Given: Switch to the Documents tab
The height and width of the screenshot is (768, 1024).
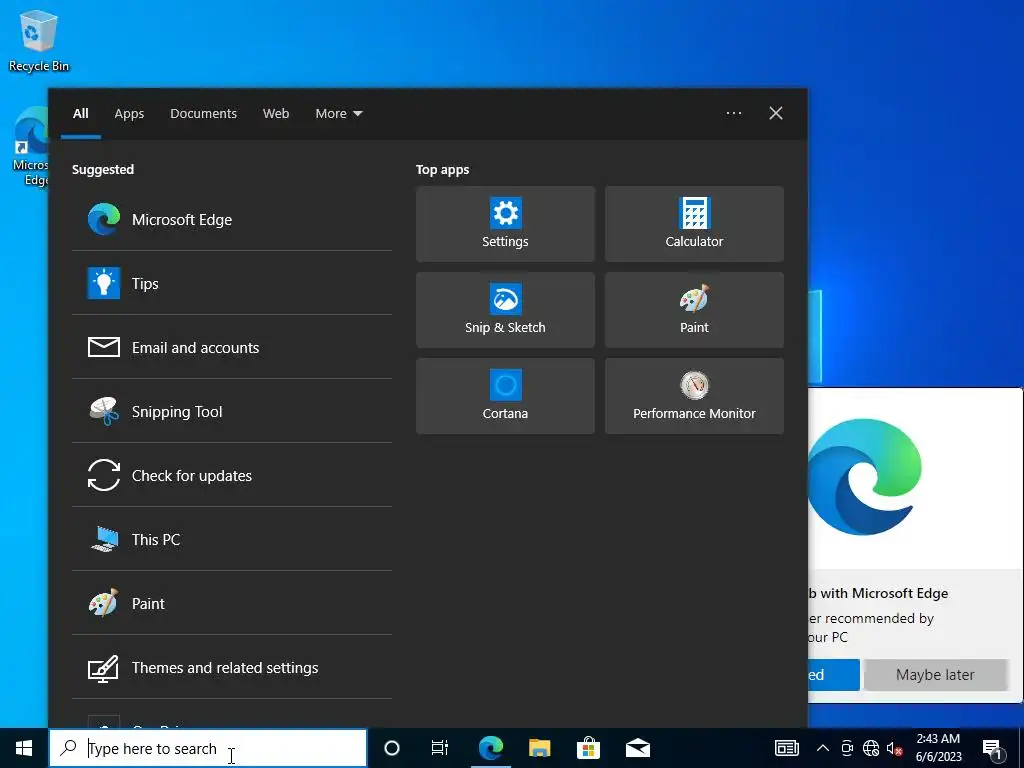Looking at the screenshot, I should tap(204, 114).
